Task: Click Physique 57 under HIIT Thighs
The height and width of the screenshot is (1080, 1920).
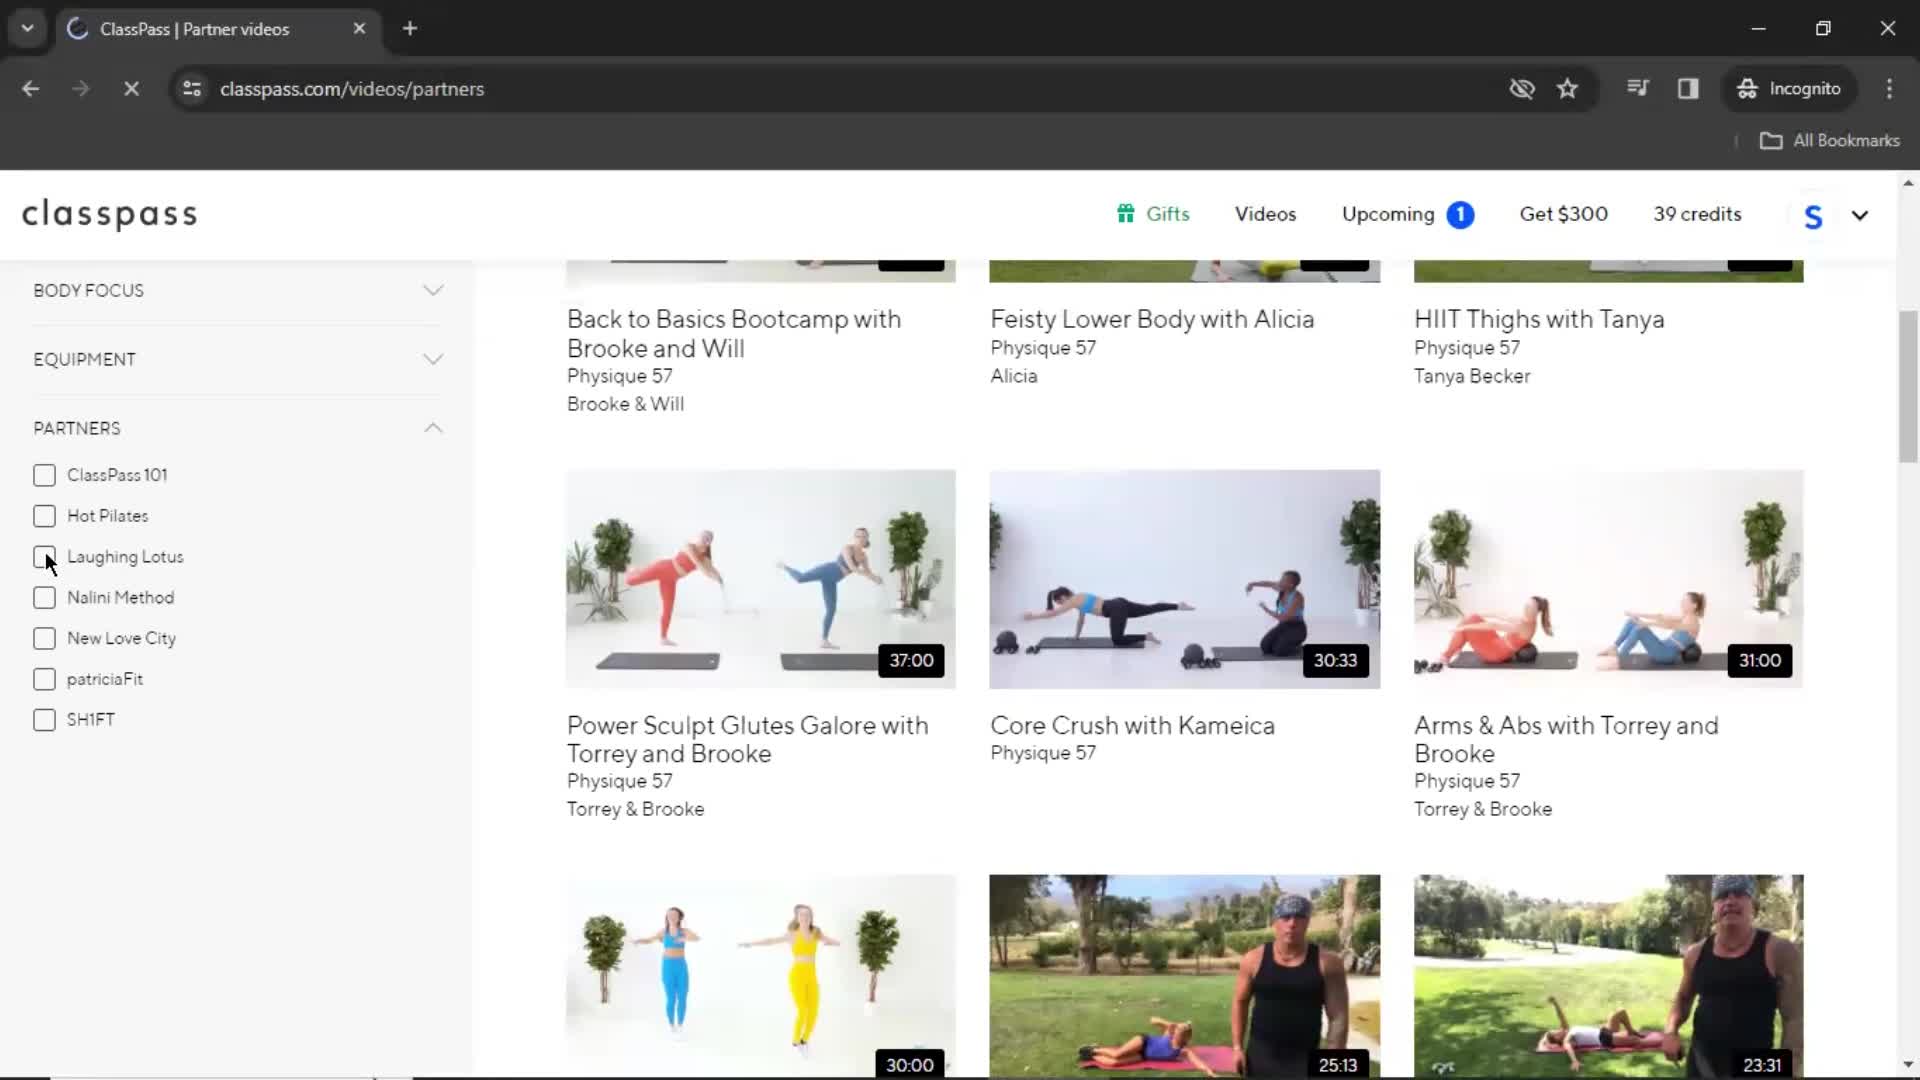Action: coord(1467,349)
